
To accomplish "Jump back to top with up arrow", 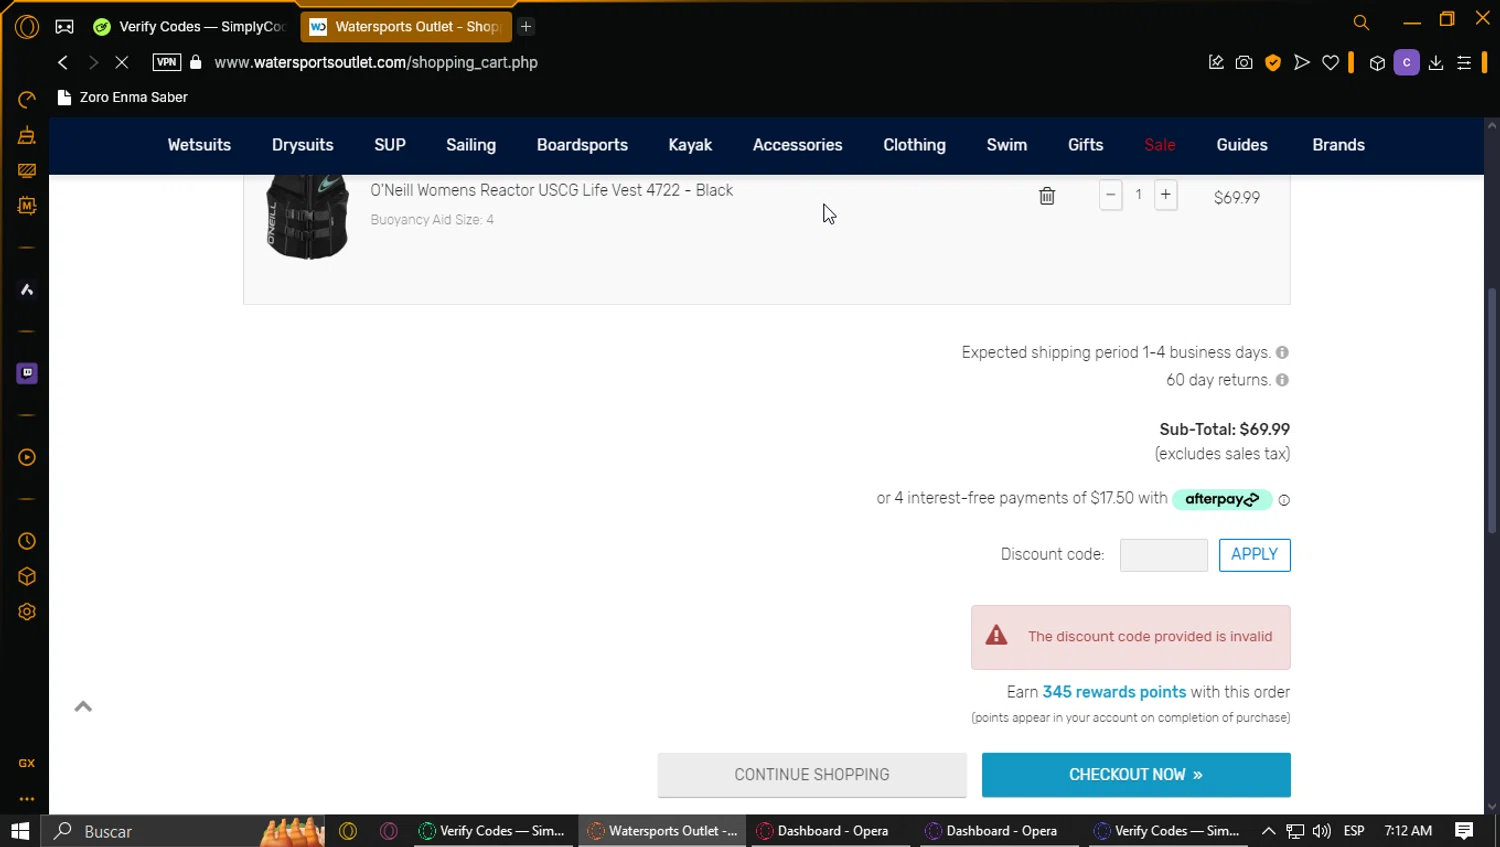I will click(83, 707).
